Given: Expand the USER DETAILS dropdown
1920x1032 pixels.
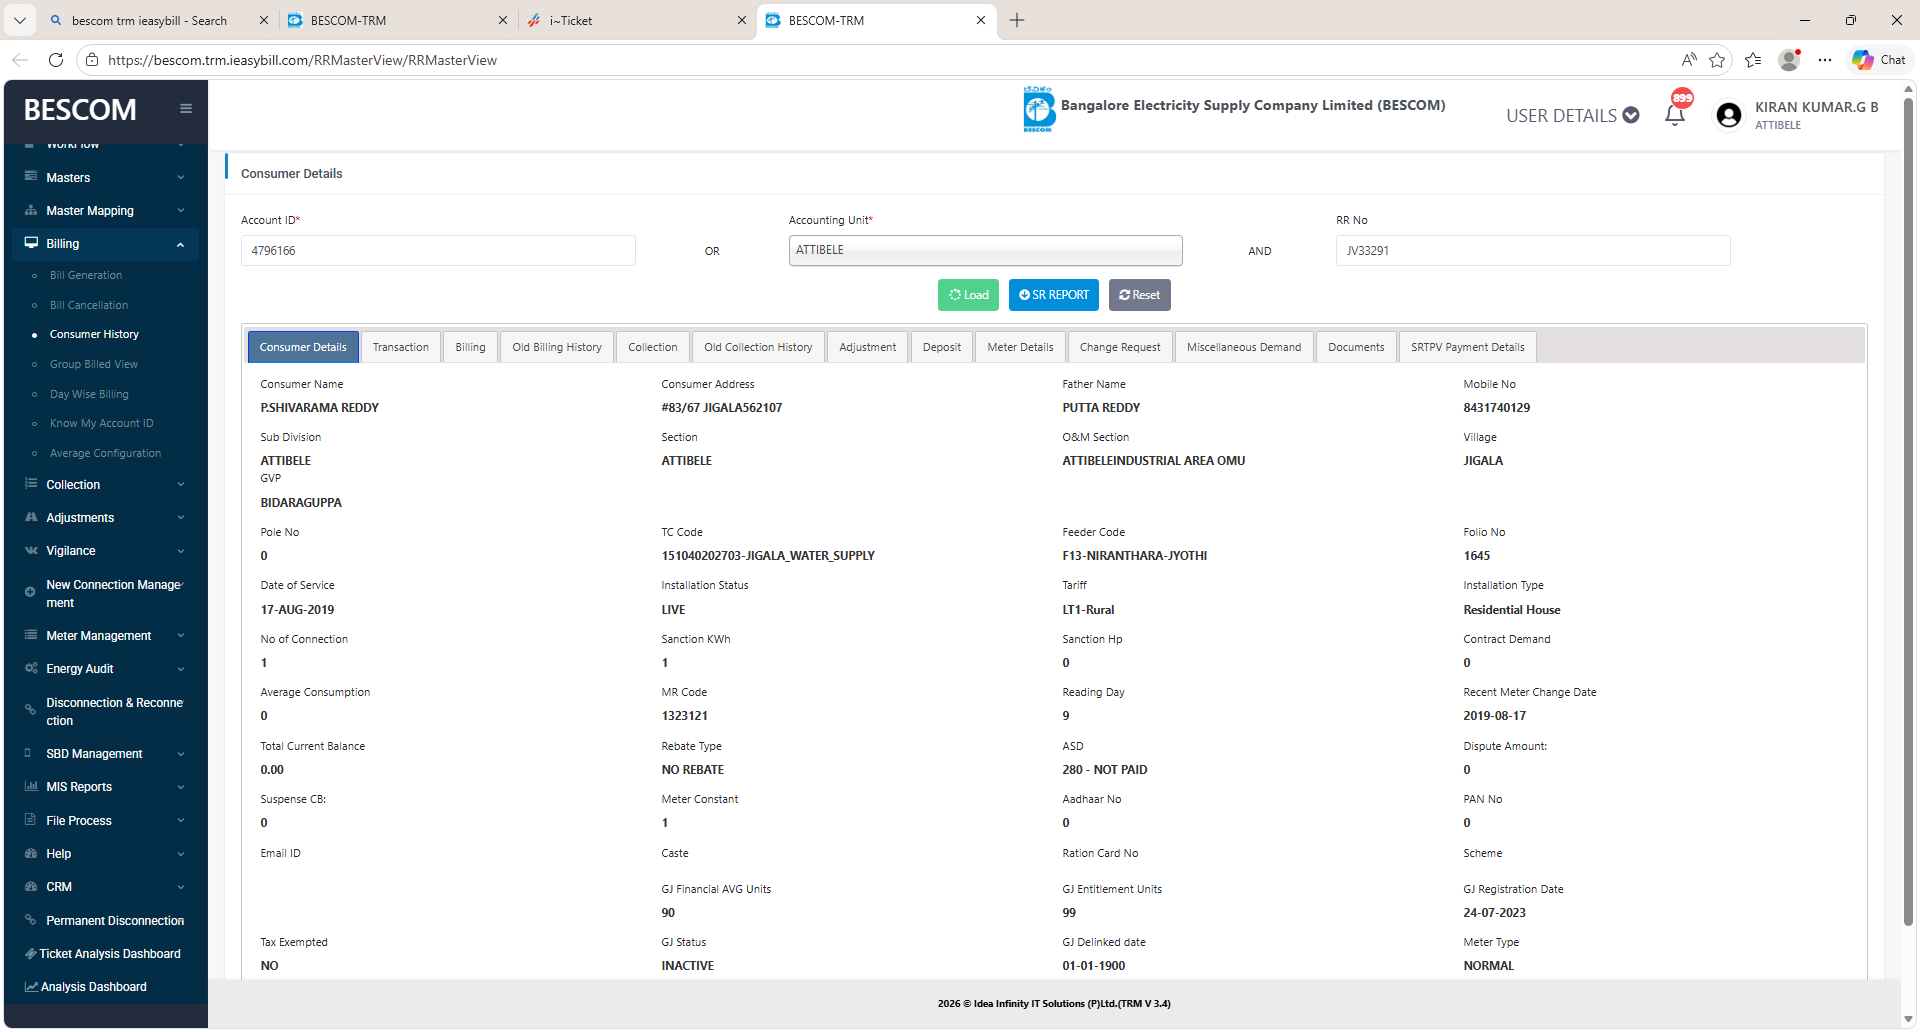Looking at the screenshot, I should (1572, 116).
